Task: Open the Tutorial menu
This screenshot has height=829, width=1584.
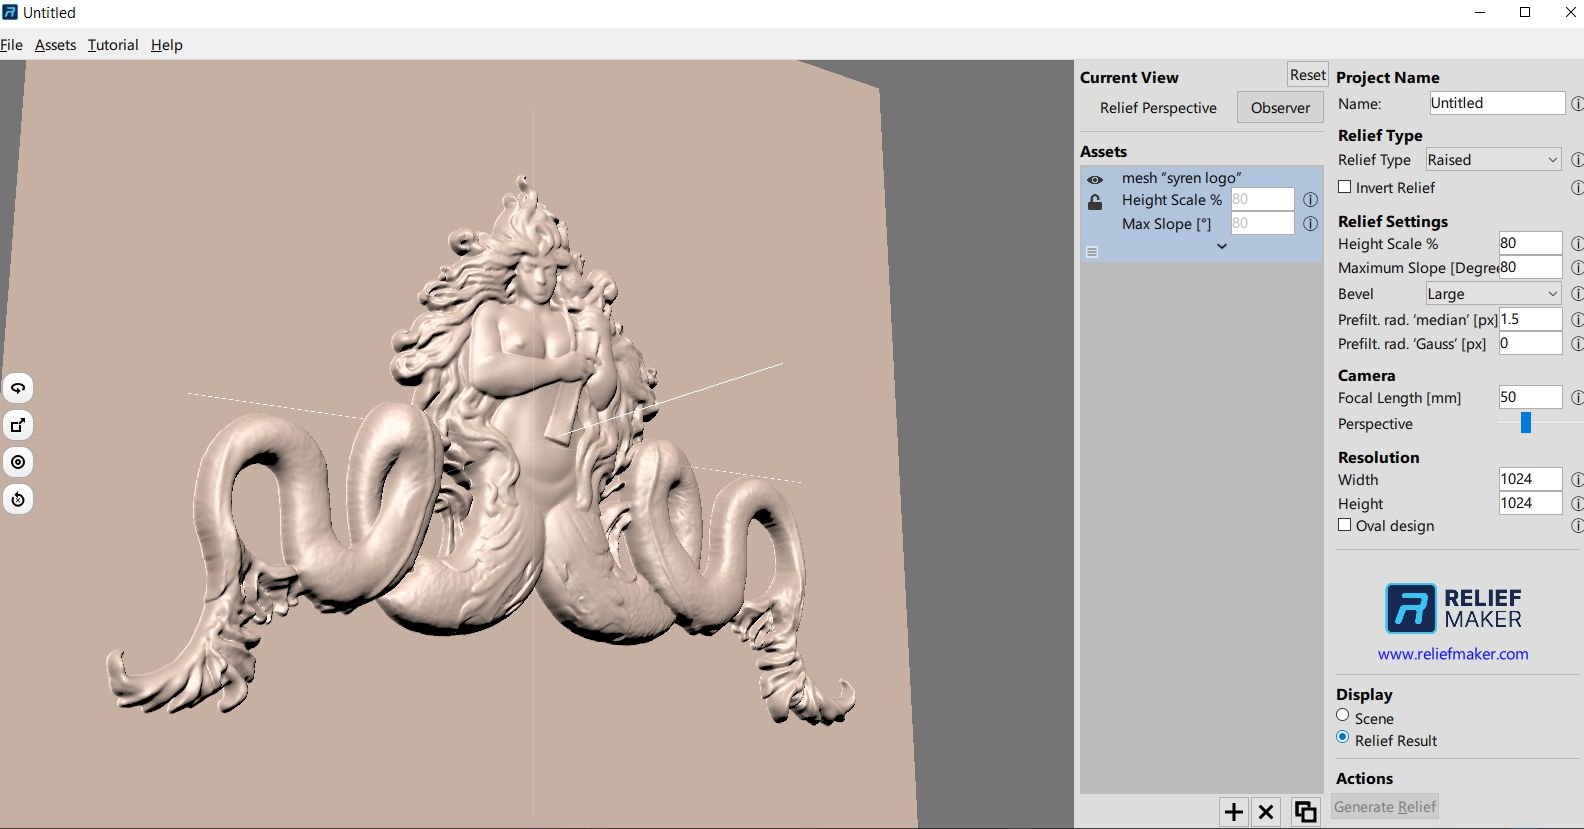Action: [x=113, y=45]
